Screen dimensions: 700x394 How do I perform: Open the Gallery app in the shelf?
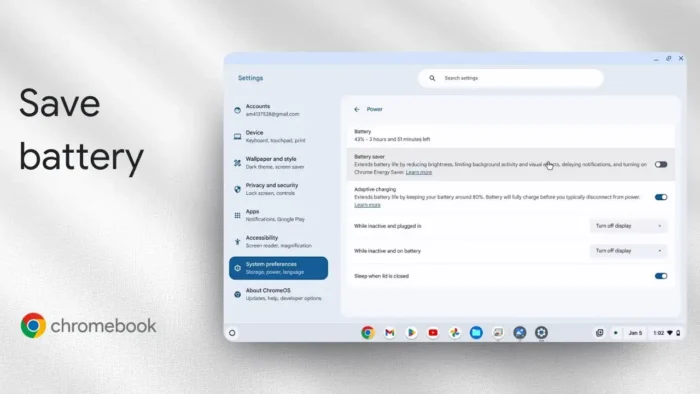(498, 332)
